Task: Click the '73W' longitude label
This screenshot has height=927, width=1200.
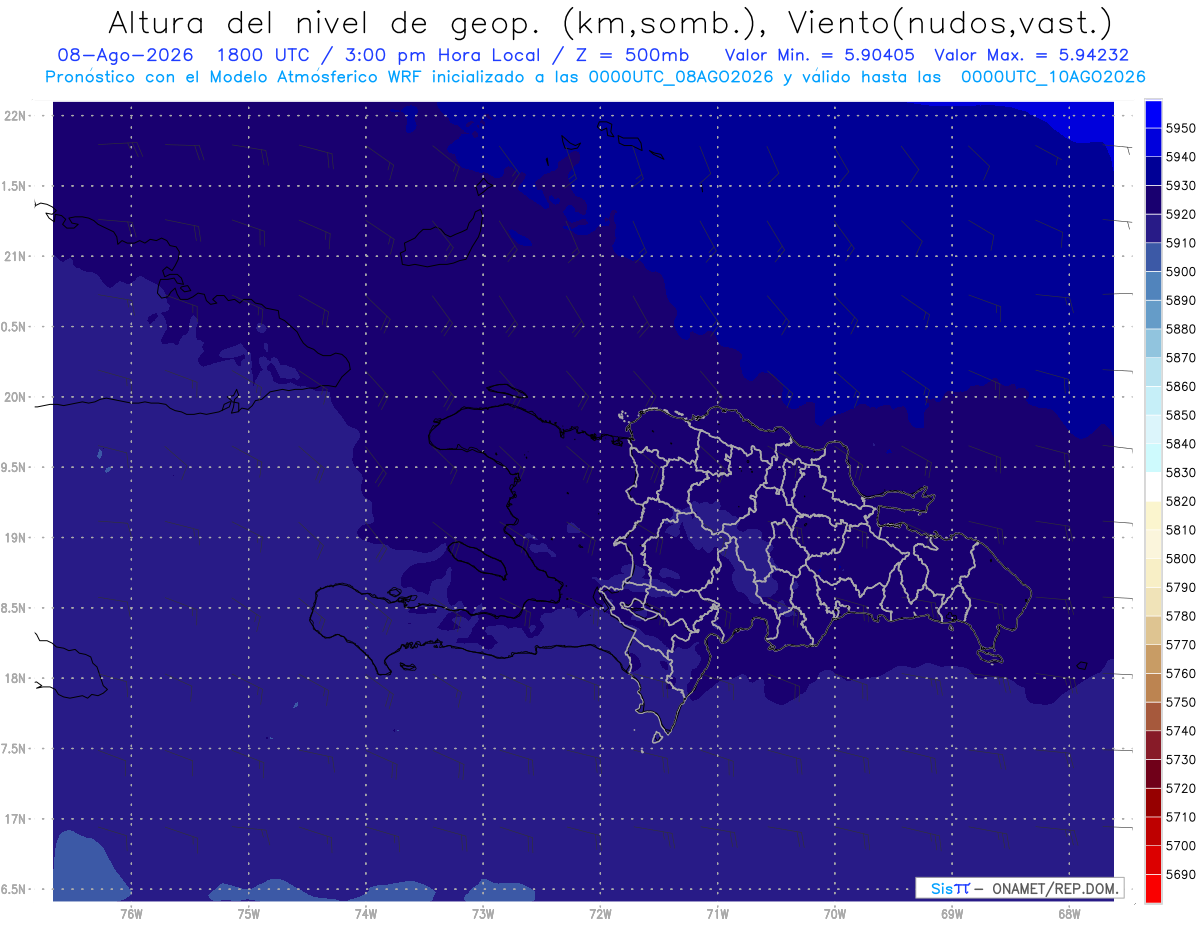Action: tap(483, 913)
